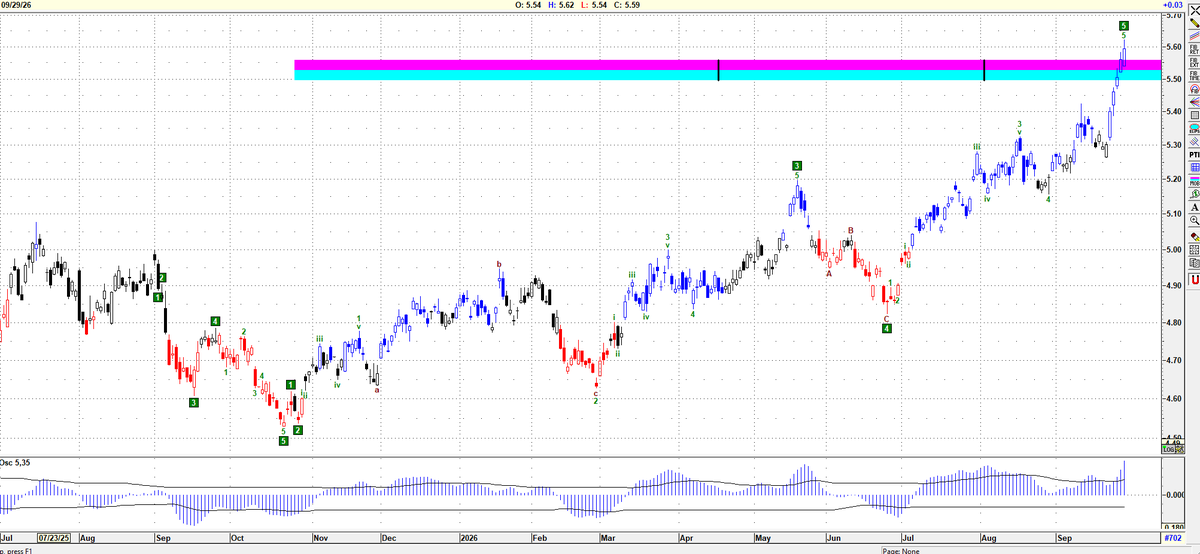The height and width of the screenshot is (554, 1200).
Task: Click the cyan target band
Action: 728,75
